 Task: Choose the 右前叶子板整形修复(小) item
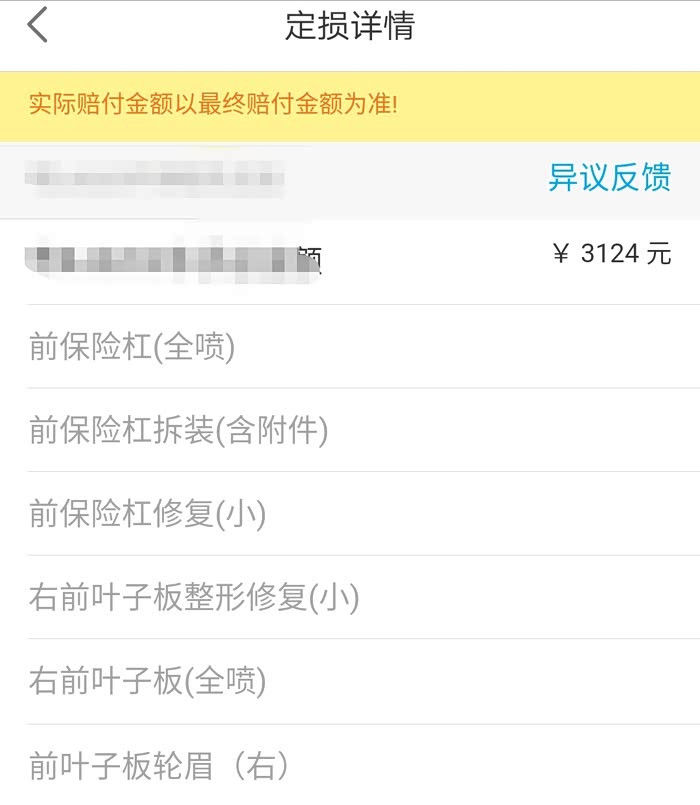[x=194, y=598]
